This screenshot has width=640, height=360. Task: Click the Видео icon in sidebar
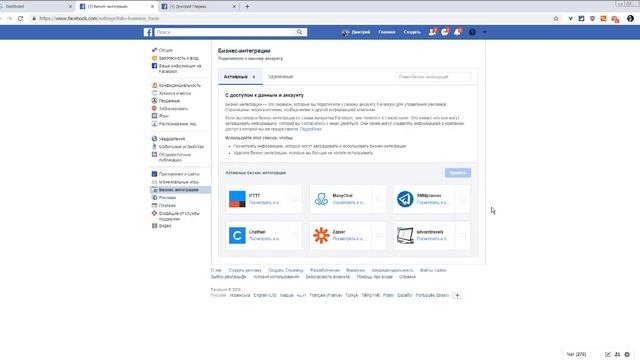tap(154, 226)
